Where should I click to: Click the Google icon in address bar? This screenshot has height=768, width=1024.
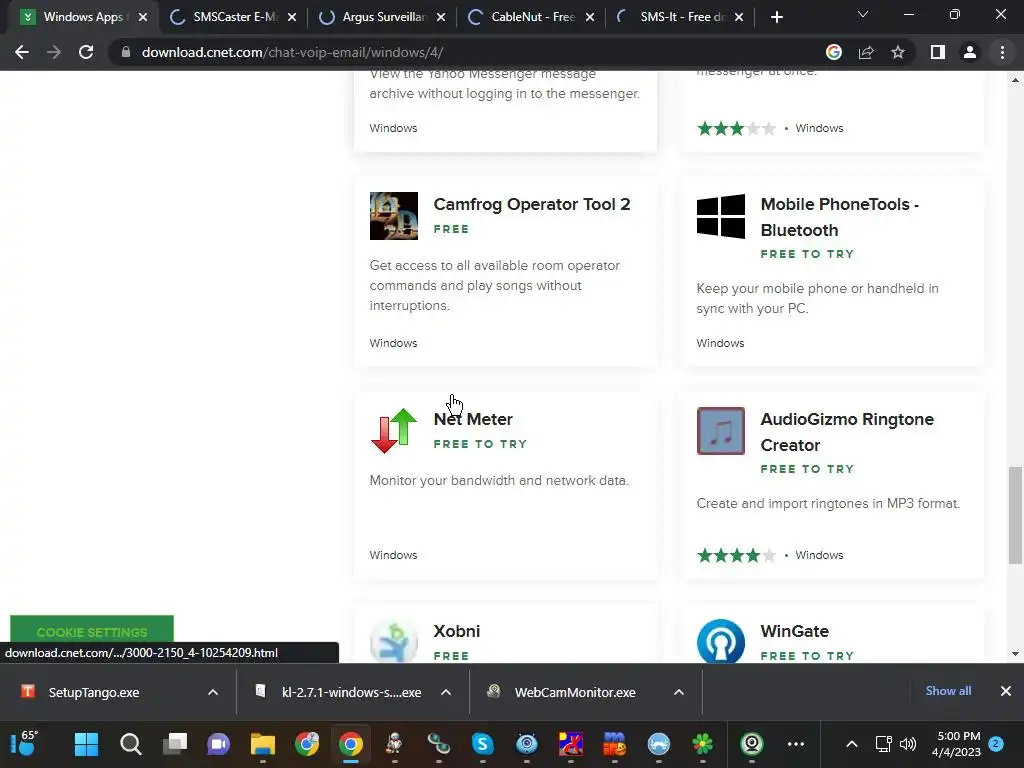tap(834, 52)
